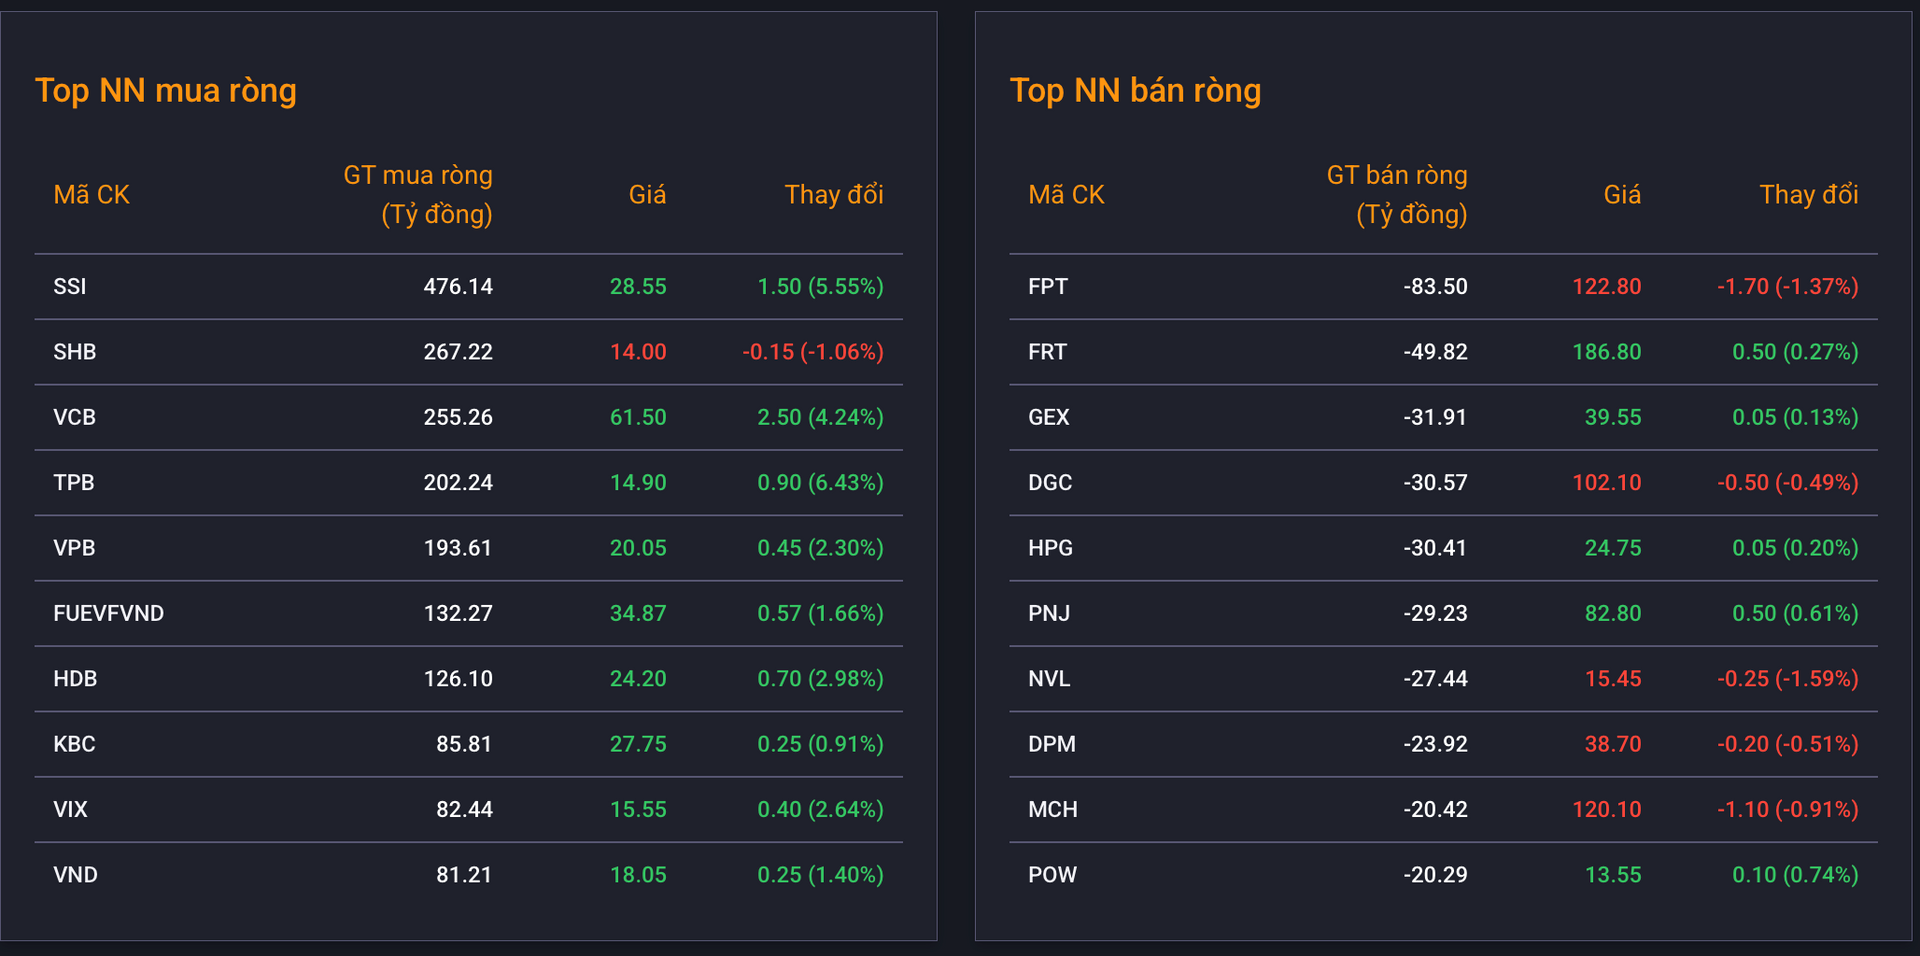The width and height of the screenshot is (1920, 956).
Task: Click Mã CK header in buy table
Action: (x=91, y=195)
